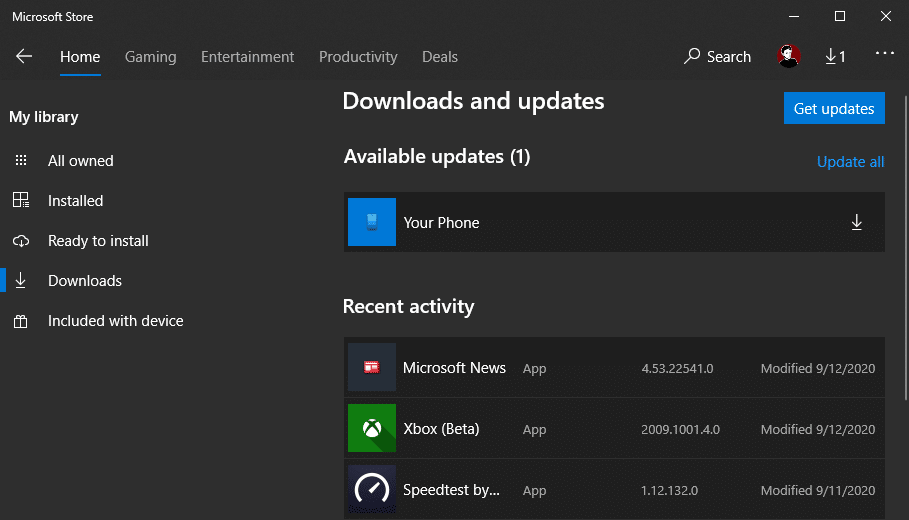
Task: Click Modified 9/12/2020 for Microsoft News
Action: 817,368
